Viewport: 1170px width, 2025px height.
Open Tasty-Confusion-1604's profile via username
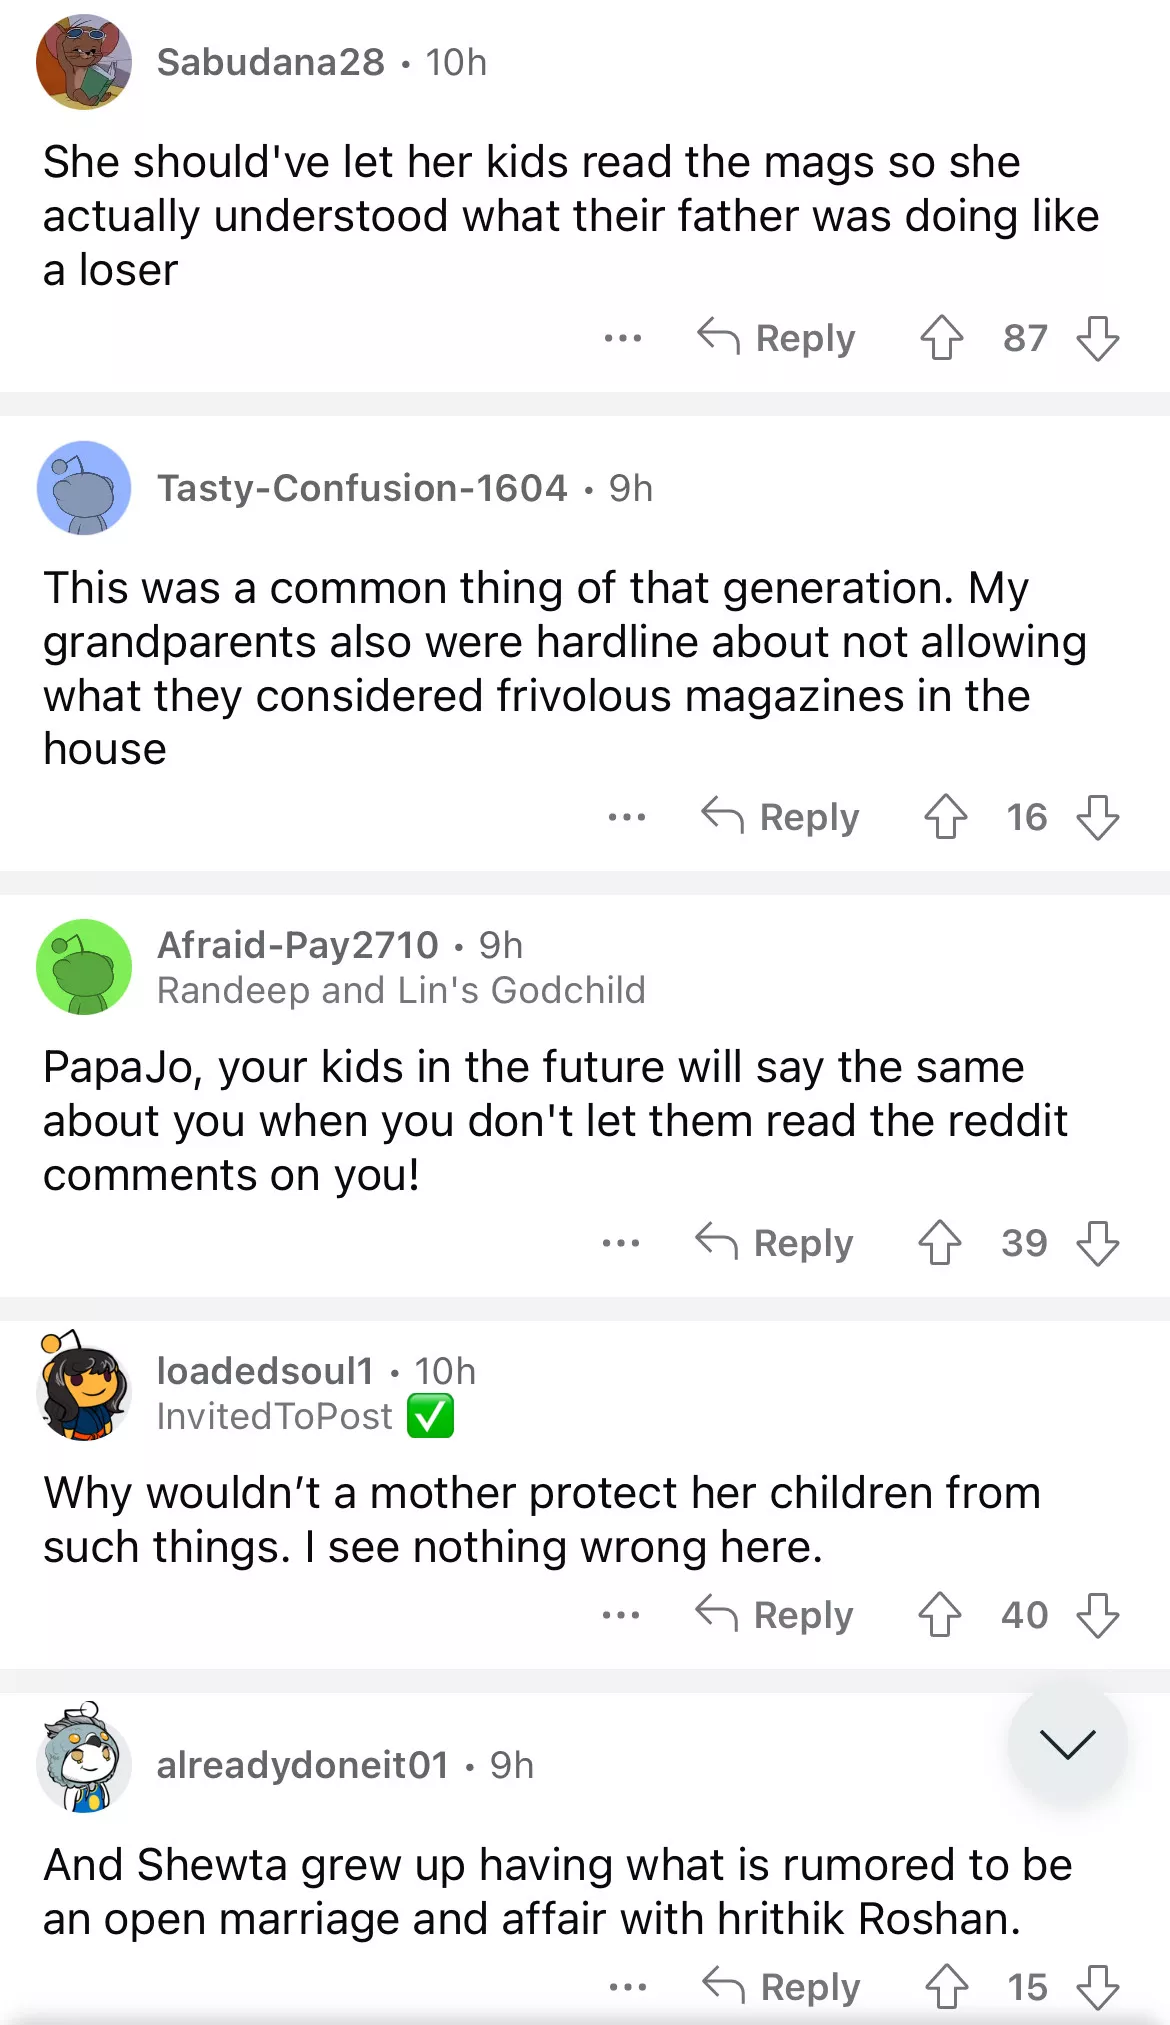click(362, 488)
